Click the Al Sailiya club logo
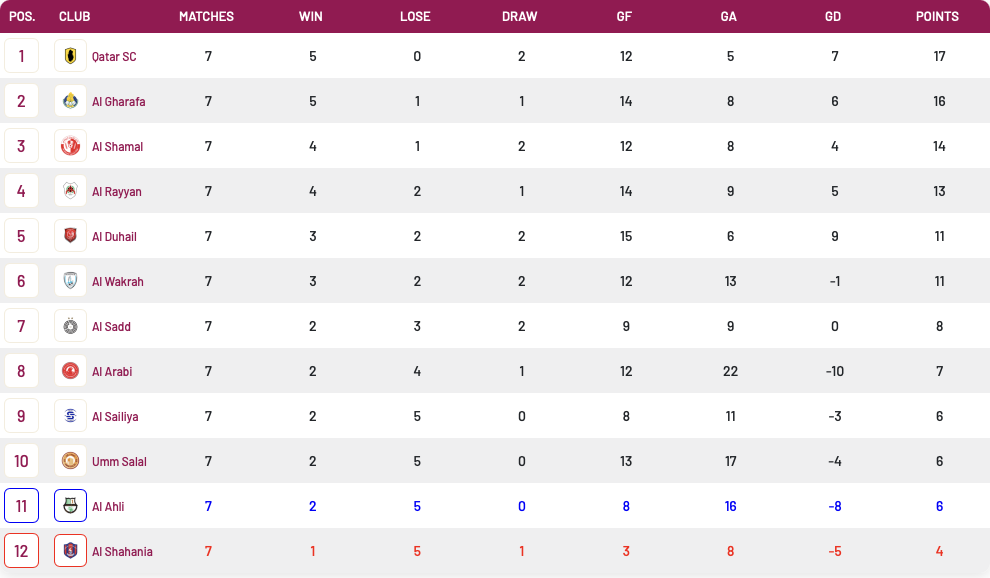Image resolution: width=990 pixels, height=578 pixels. point(70,416)
